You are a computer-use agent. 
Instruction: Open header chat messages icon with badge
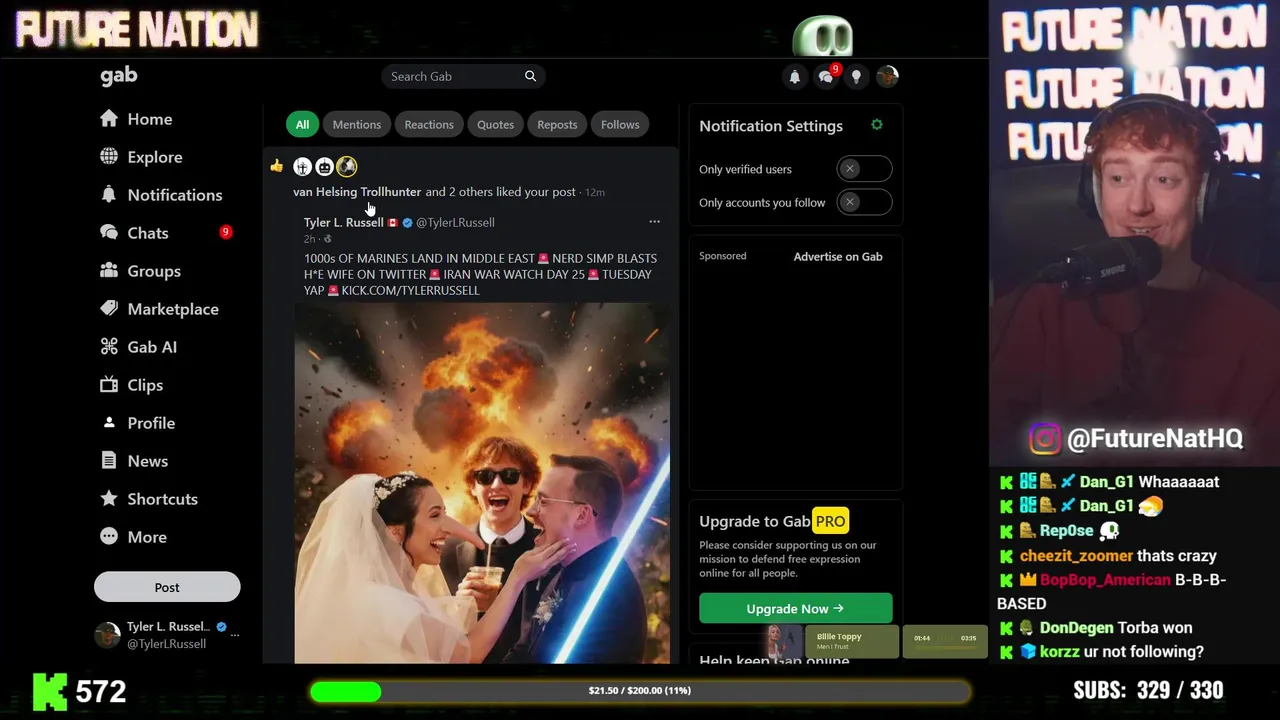pos(826,76)
